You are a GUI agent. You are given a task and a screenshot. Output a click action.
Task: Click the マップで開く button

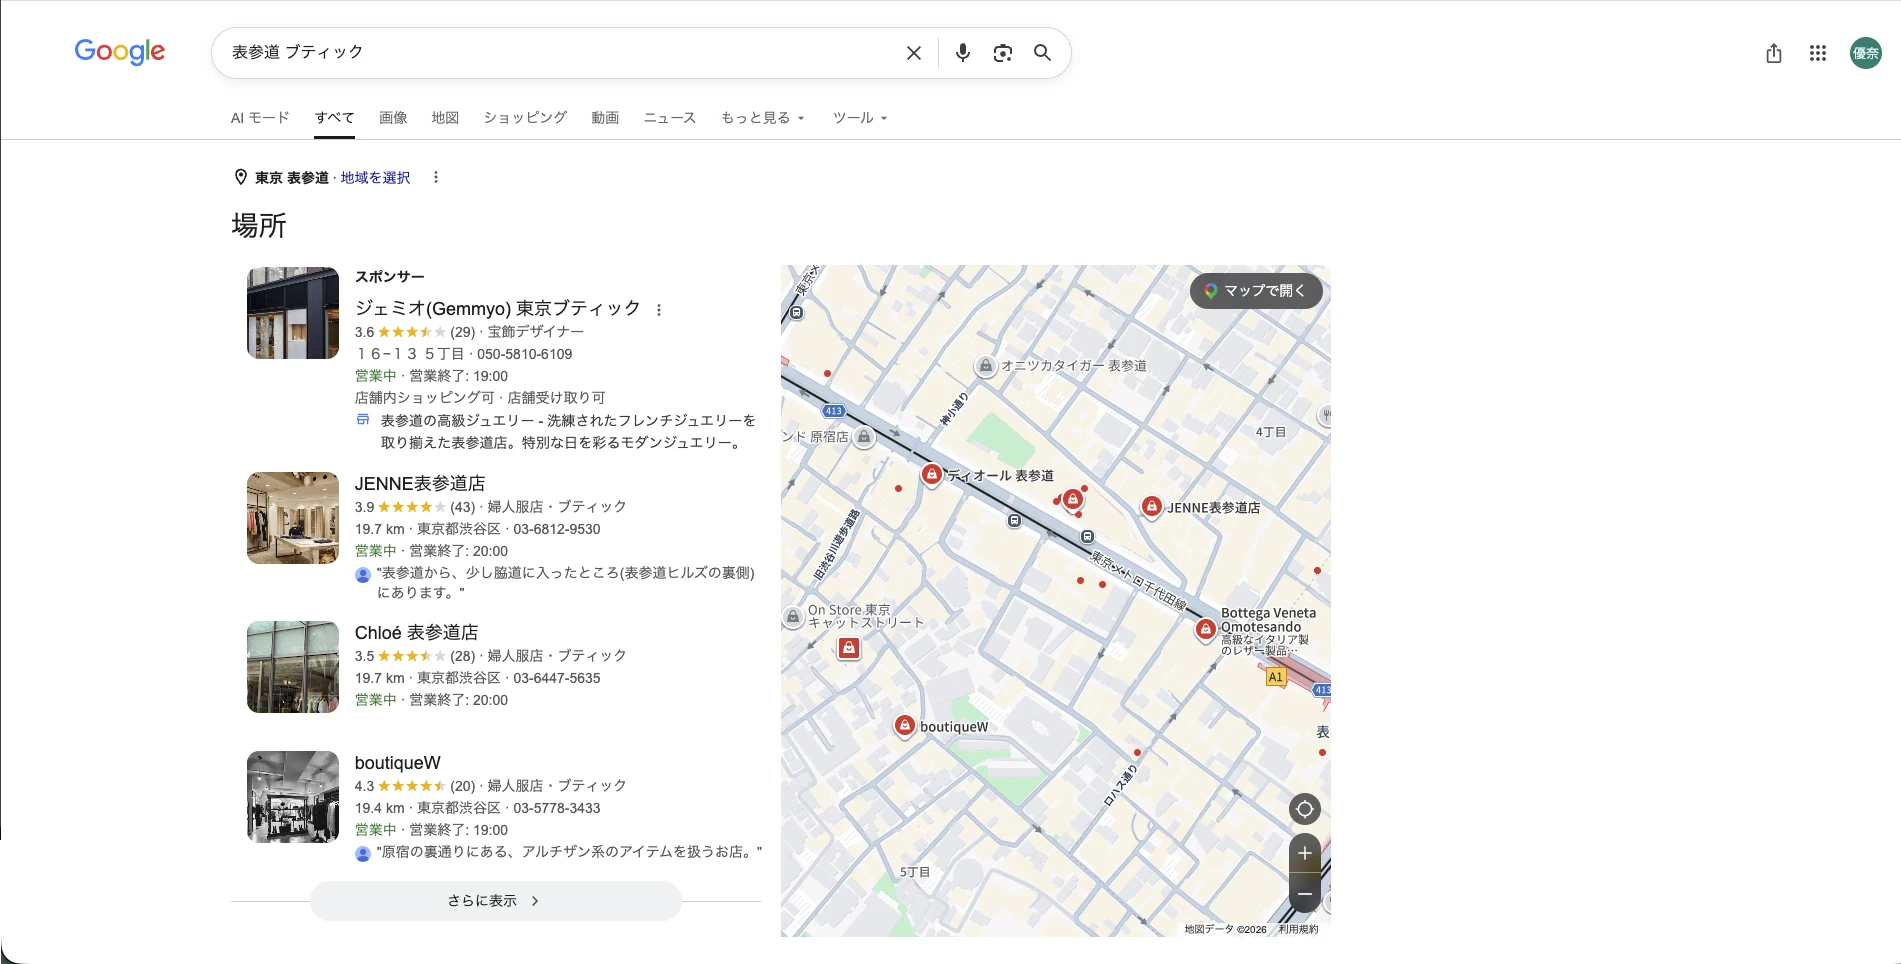tap(1256, 290)
